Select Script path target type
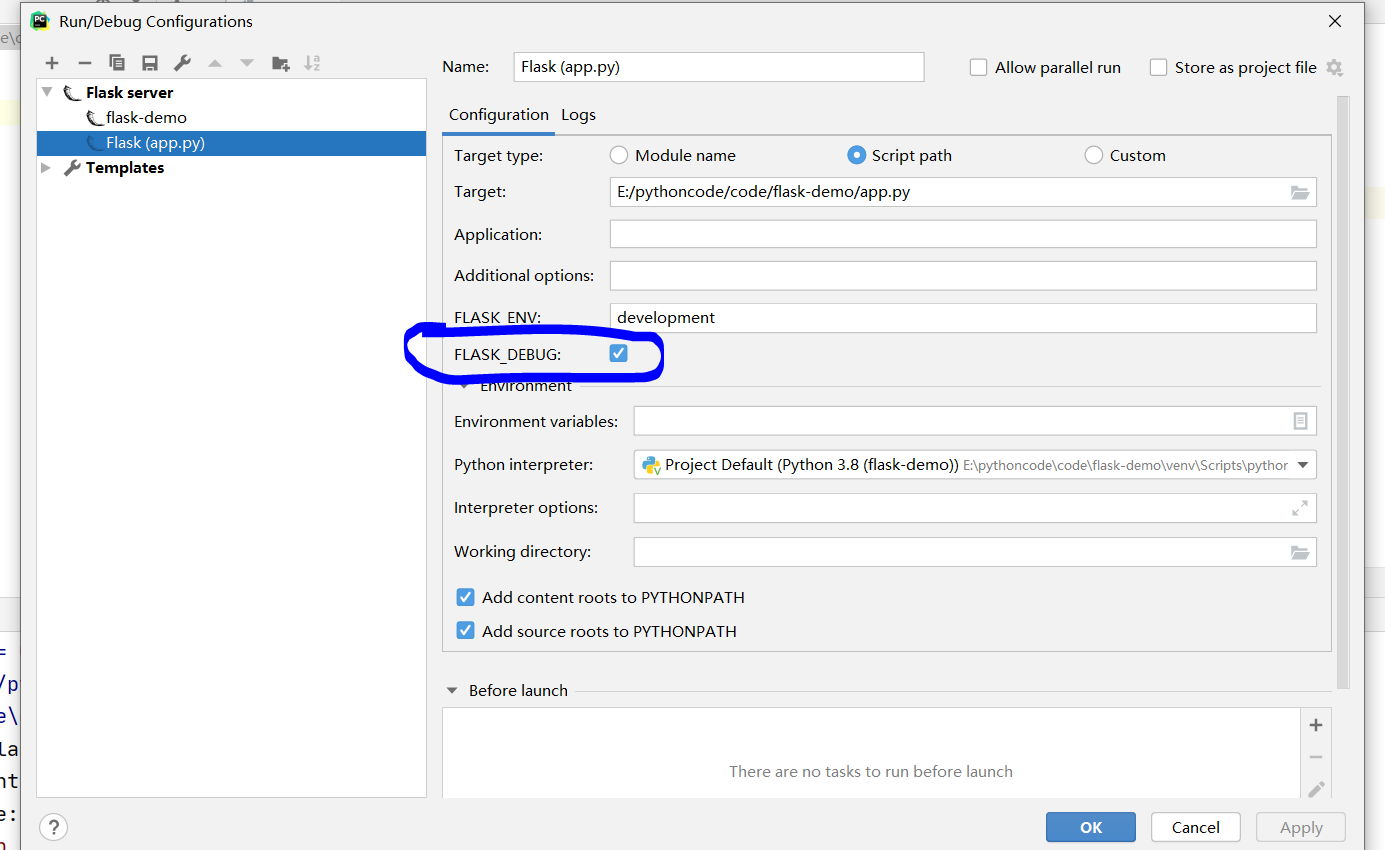 click(856, 155)
